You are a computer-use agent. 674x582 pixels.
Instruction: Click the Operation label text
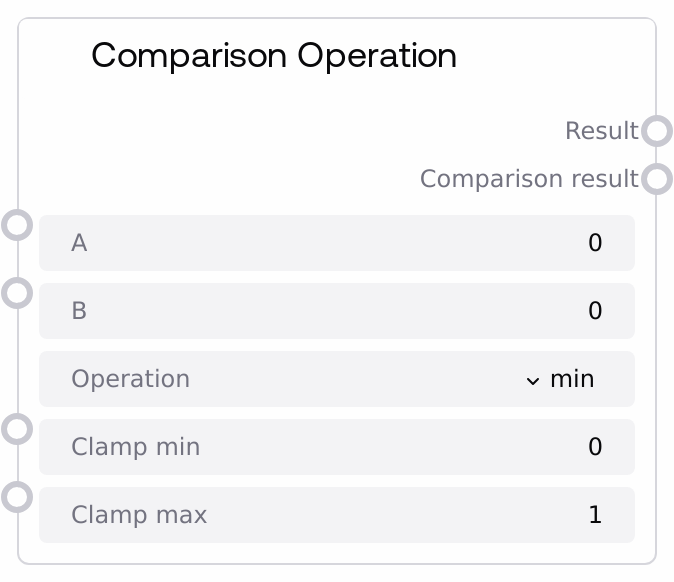(130, 379)
